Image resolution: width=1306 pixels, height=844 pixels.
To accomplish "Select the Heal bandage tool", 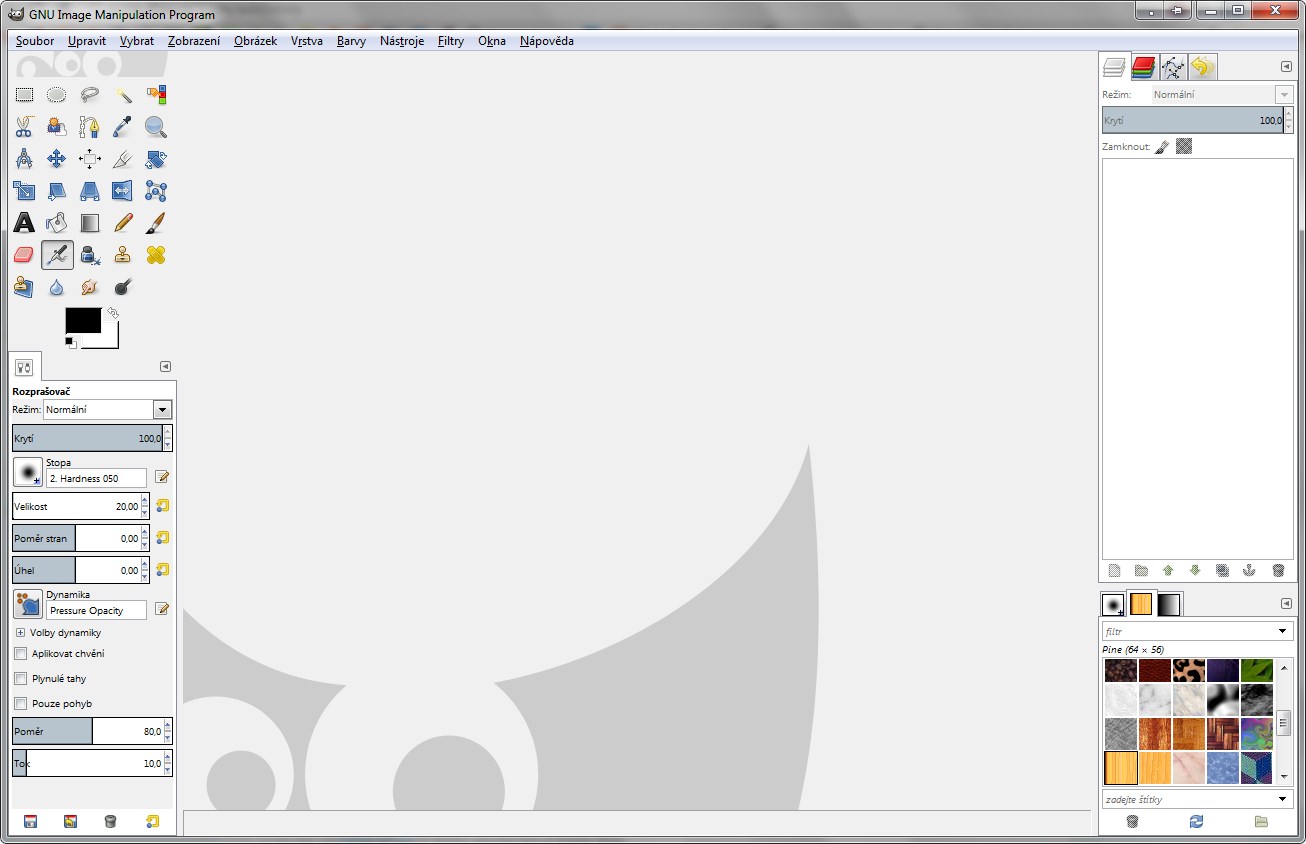I will click(156, 255).
